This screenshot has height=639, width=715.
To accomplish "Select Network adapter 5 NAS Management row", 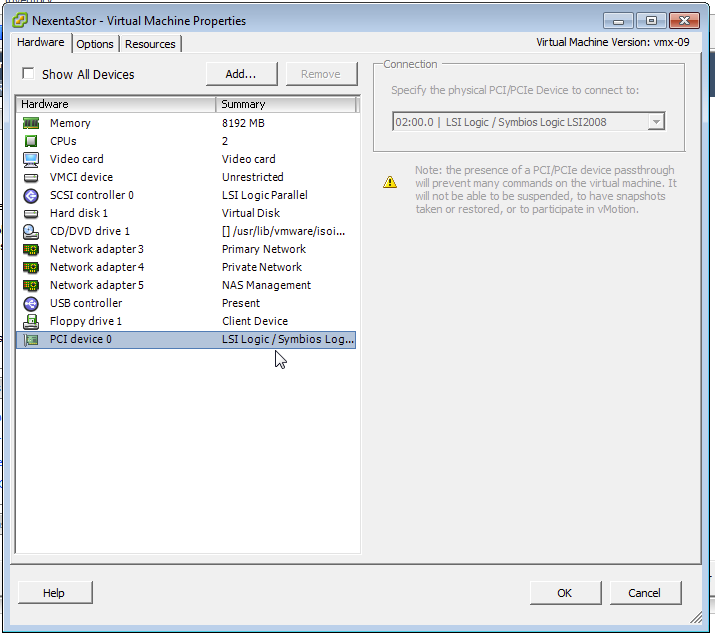I will coord(186,285).
